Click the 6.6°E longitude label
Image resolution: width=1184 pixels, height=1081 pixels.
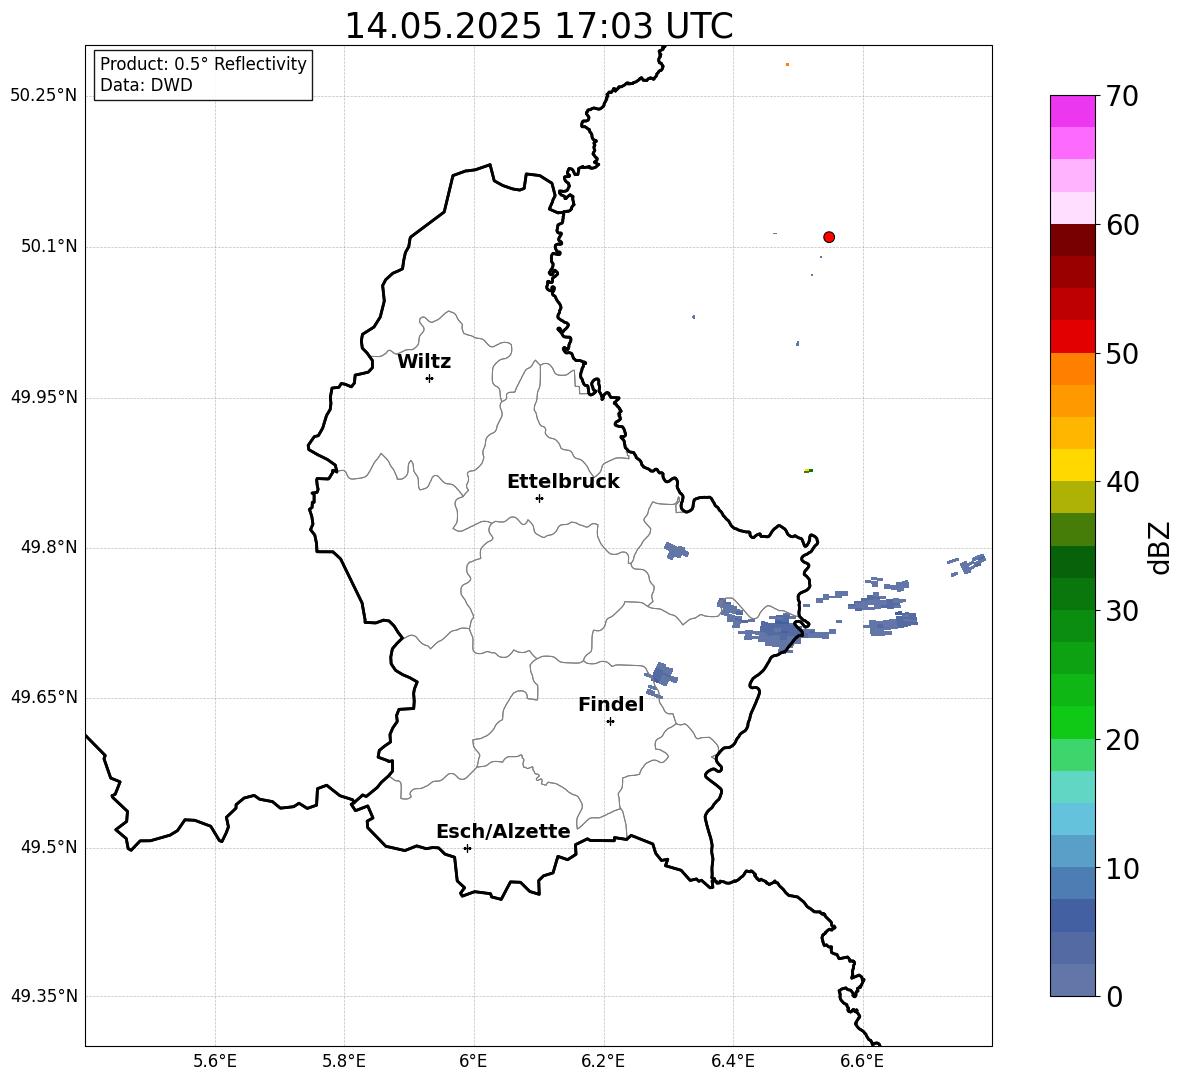862,1061
